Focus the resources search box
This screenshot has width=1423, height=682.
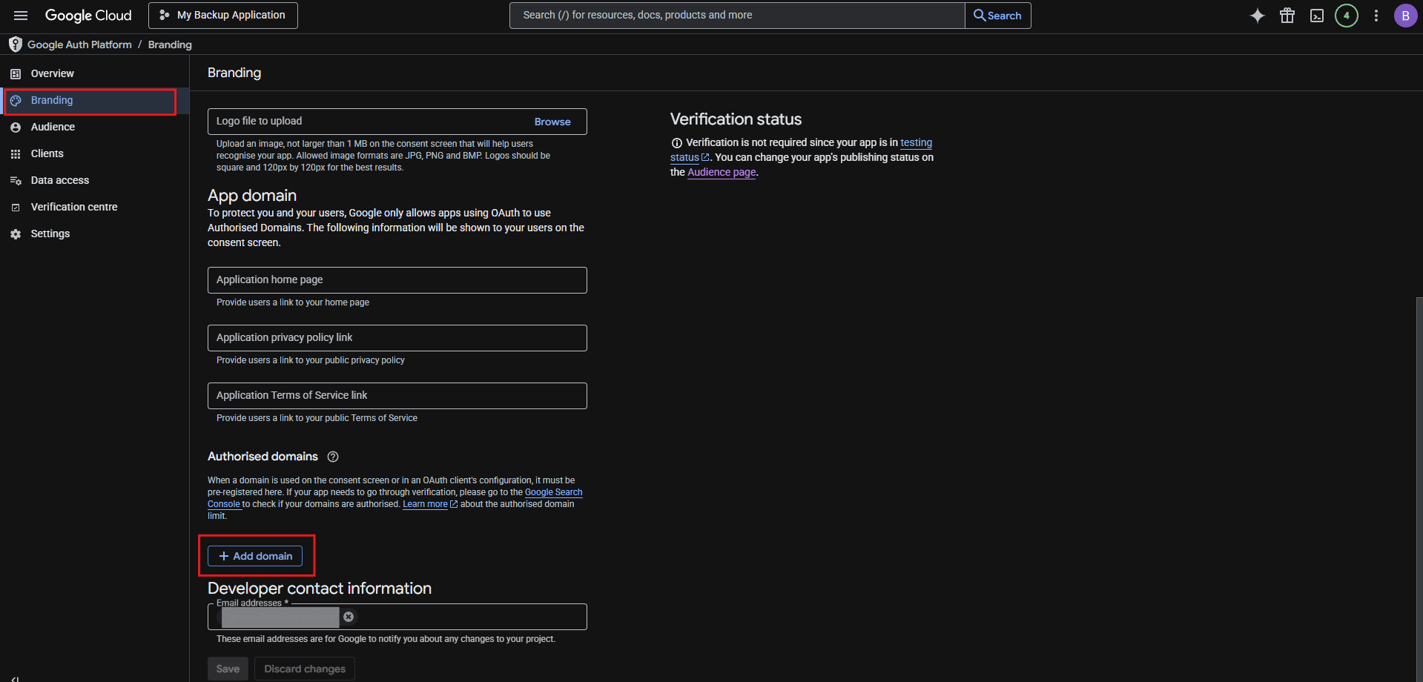[737, 15]
